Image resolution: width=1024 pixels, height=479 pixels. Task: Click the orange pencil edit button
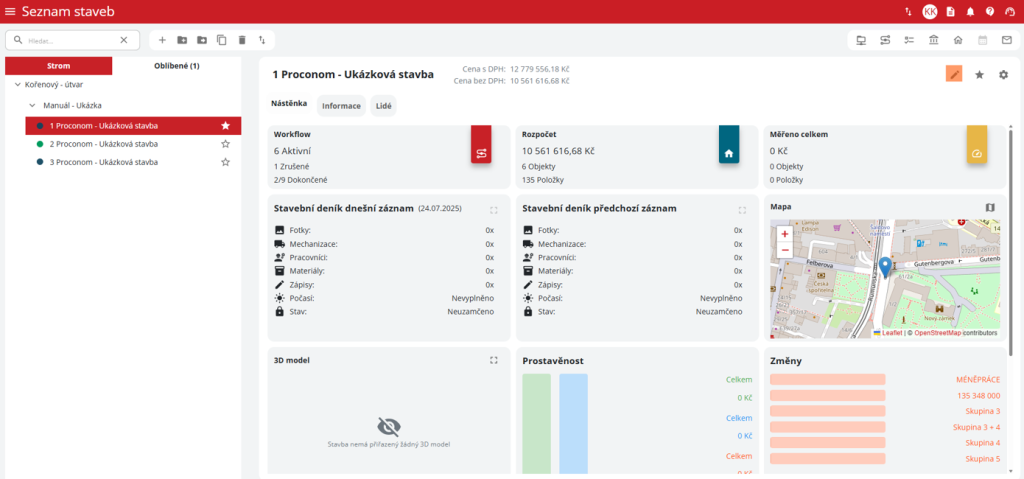point(954,74)
